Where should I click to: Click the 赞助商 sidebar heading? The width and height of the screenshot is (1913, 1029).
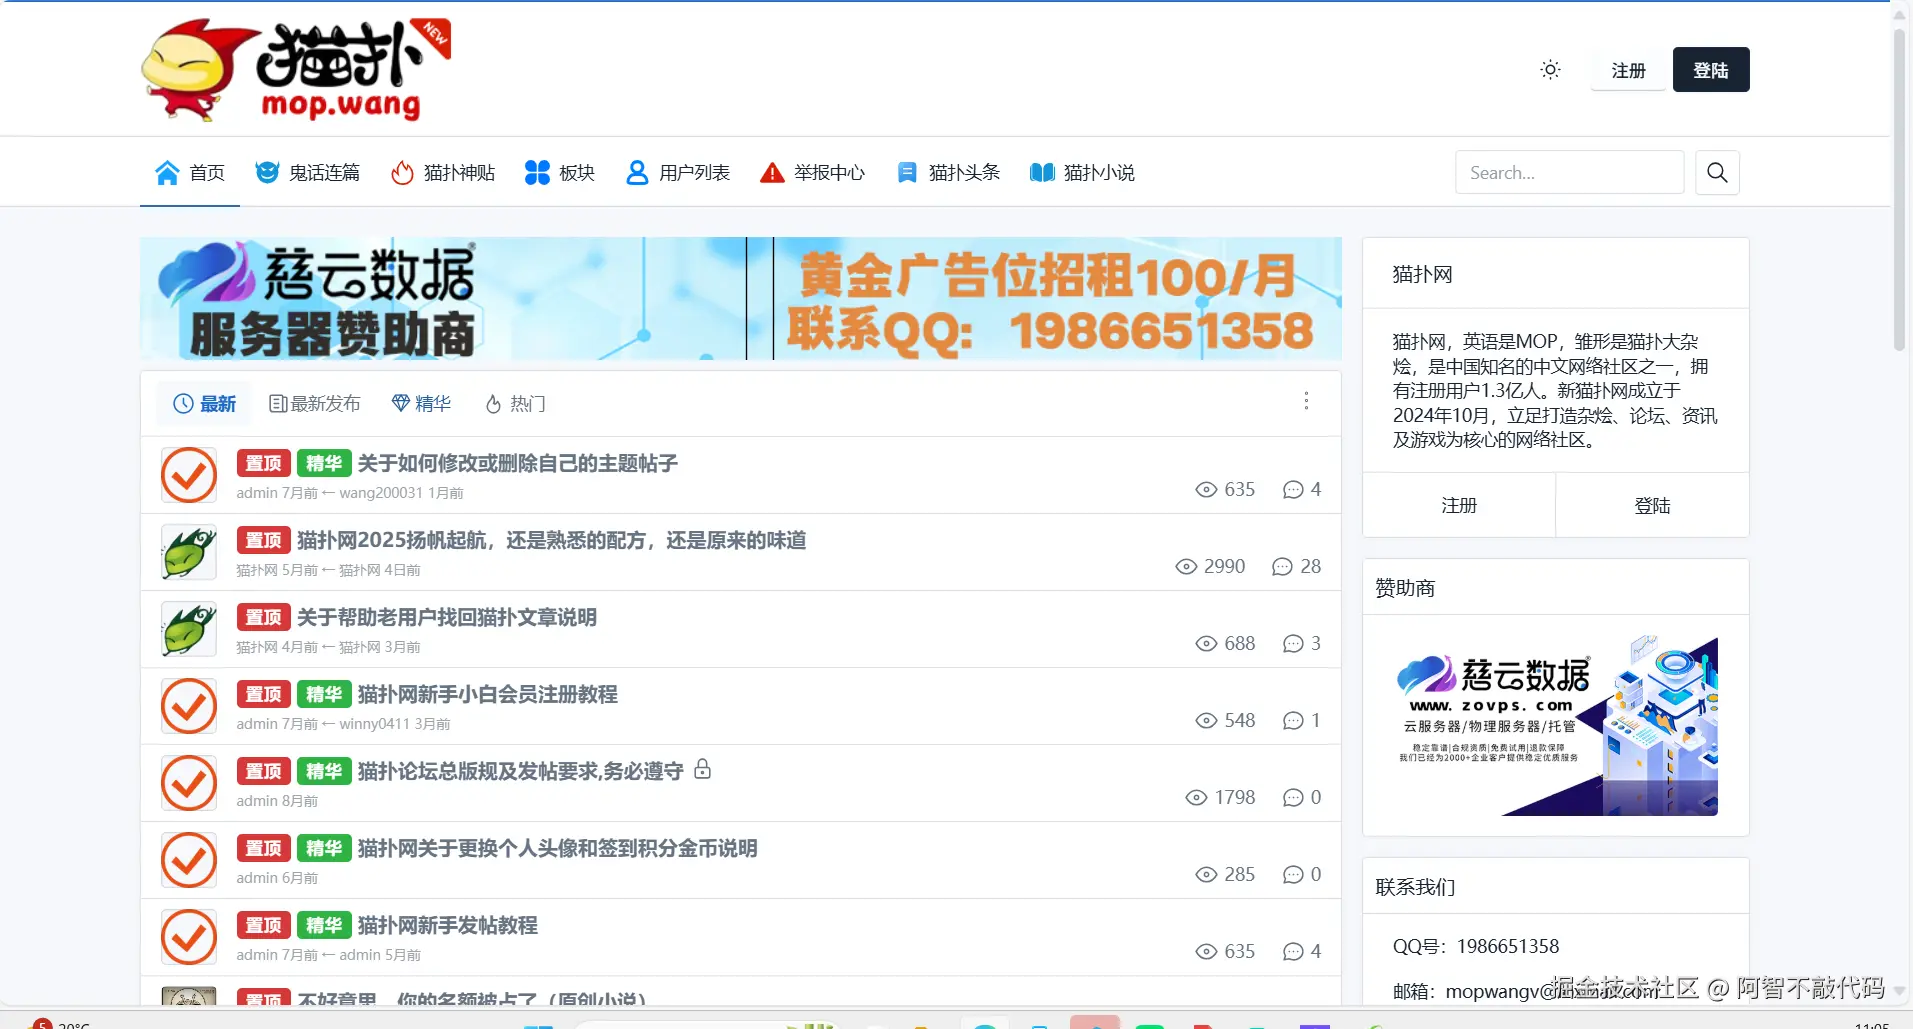1405,588
